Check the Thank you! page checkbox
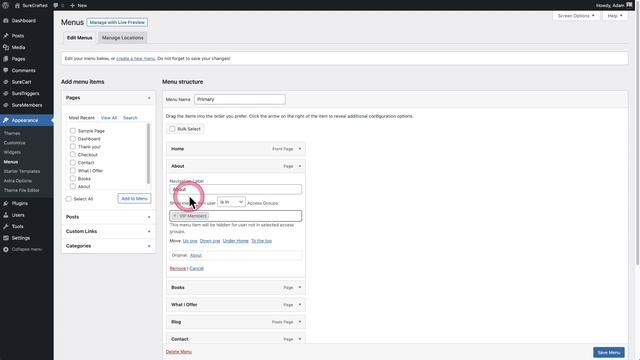The height and width of the screenshot is (360, 640). point(73,147)
